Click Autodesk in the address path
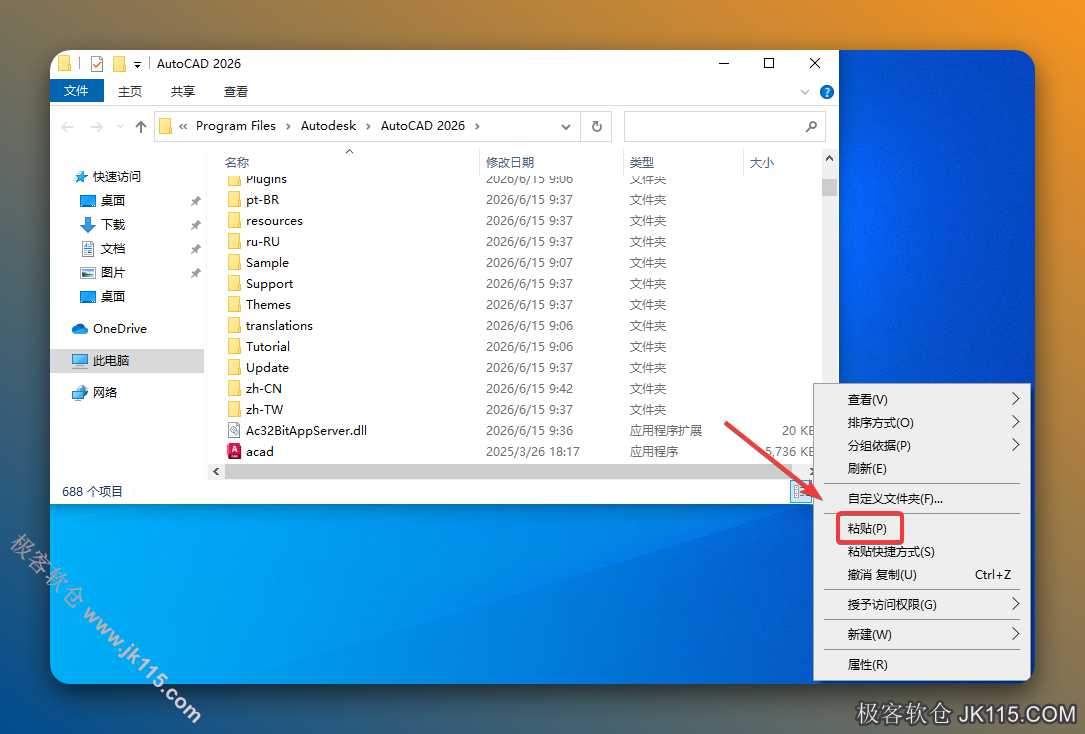Screen dimensions: 1085x734 (329, 126)
